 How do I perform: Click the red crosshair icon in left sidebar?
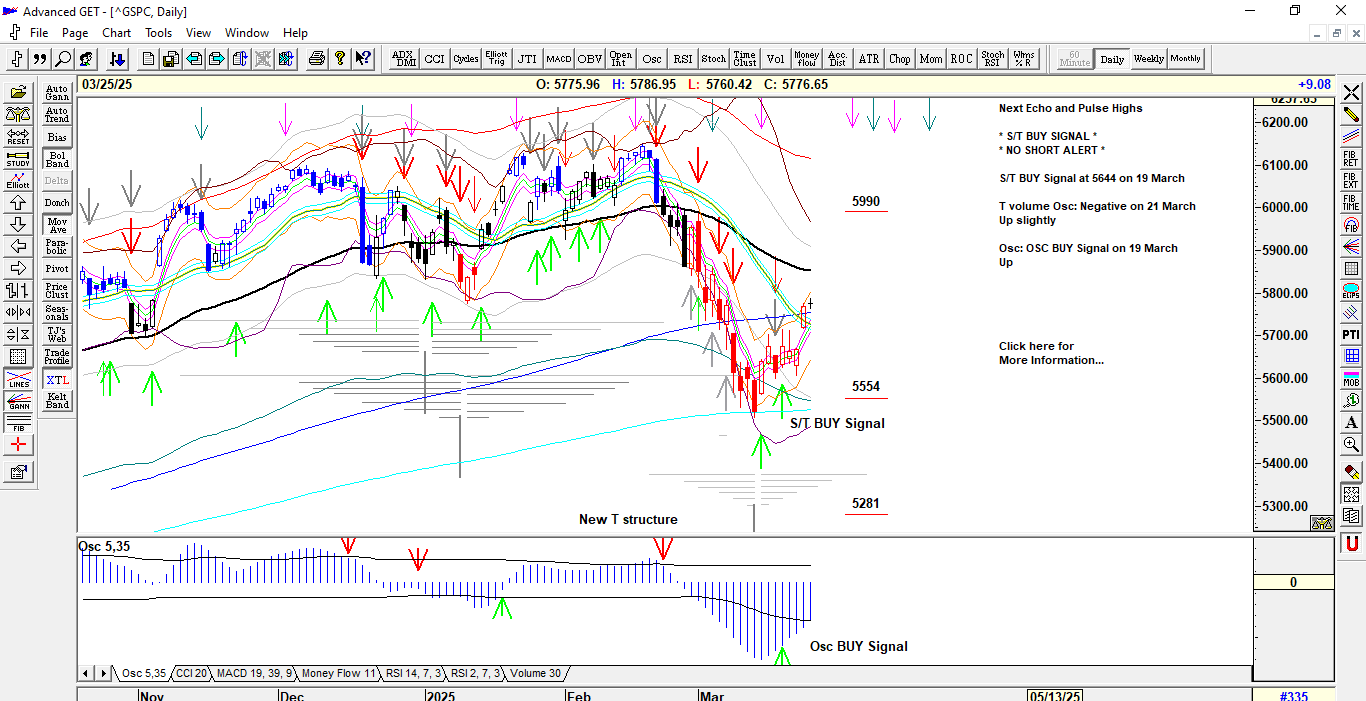pyautogui.click(x=18, y=445)
